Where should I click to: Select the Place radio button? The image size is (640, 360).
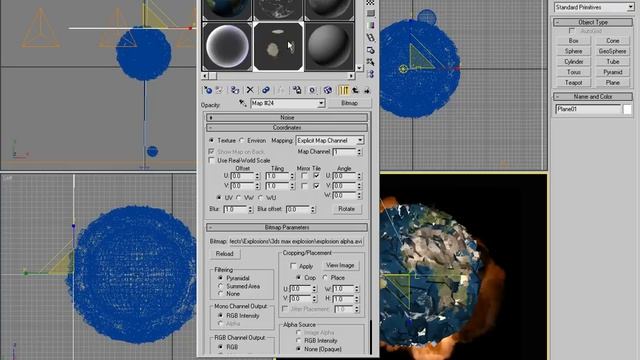point(325,278)
